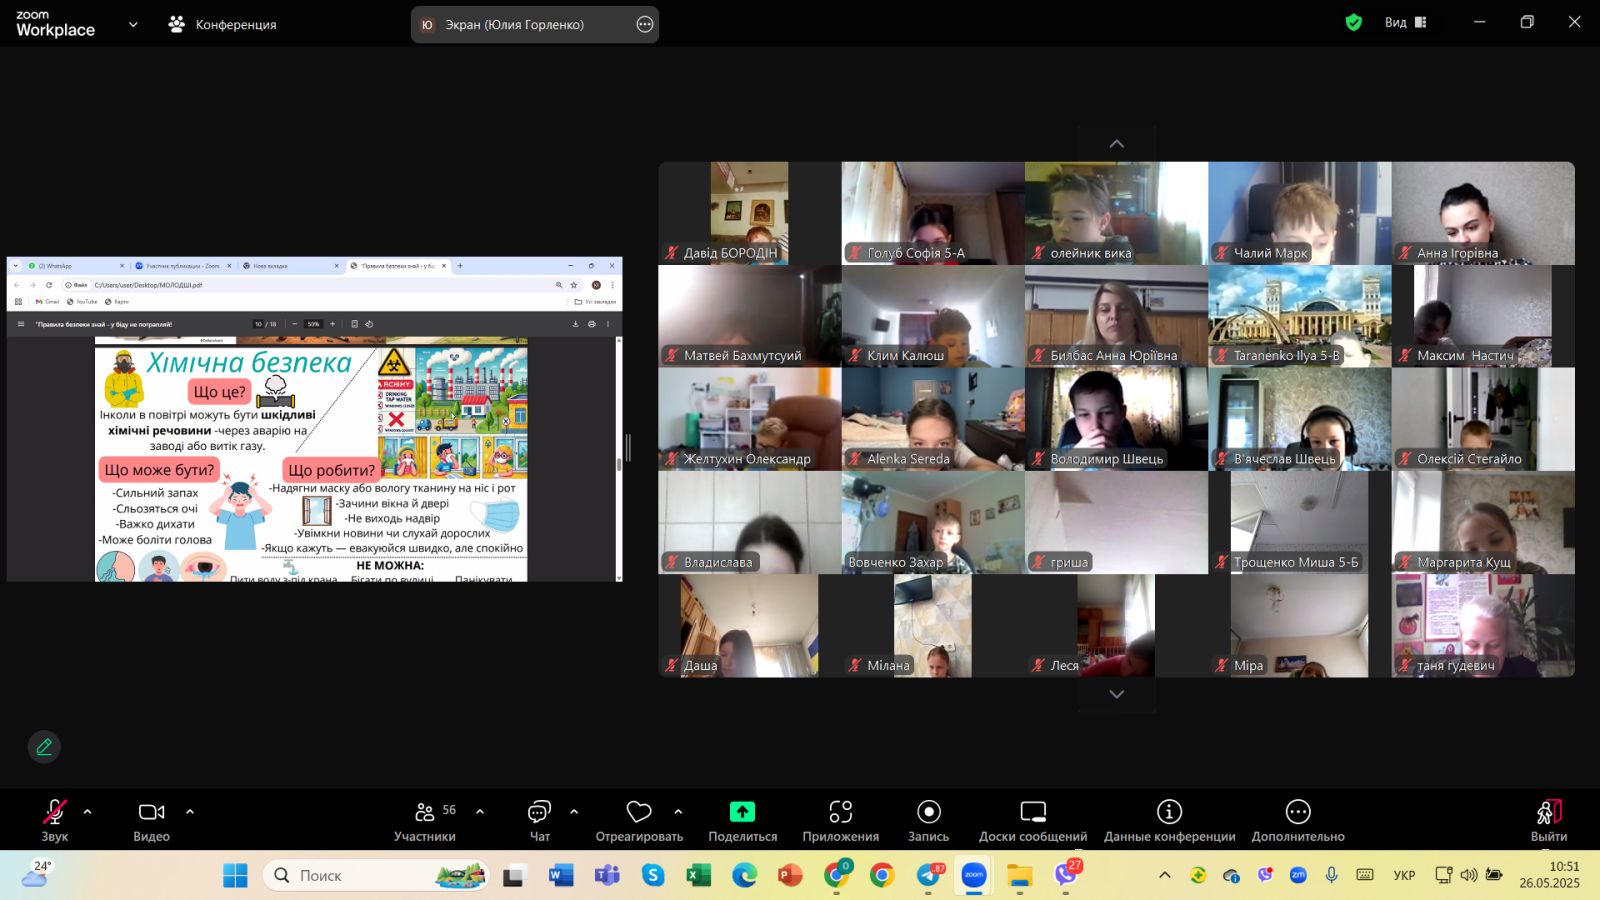Start camera with the Видео button

point(152,820)
